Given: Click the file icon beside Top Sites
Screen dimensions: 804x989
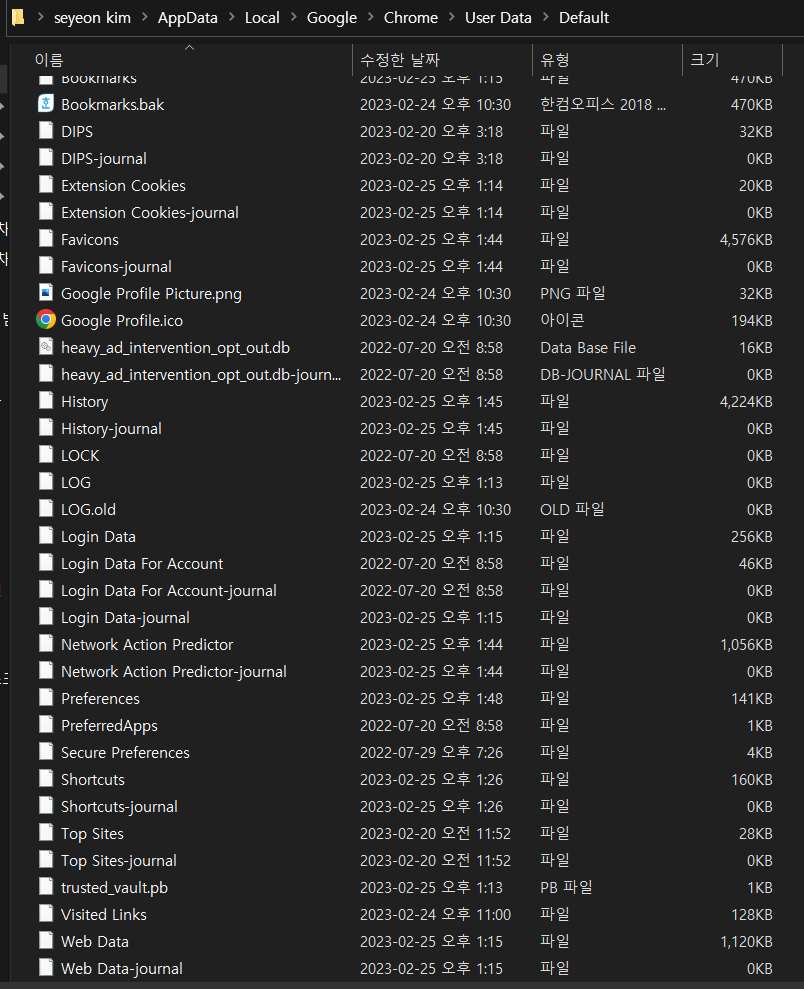Looking at the screenshot, I should tap(46, 833).
